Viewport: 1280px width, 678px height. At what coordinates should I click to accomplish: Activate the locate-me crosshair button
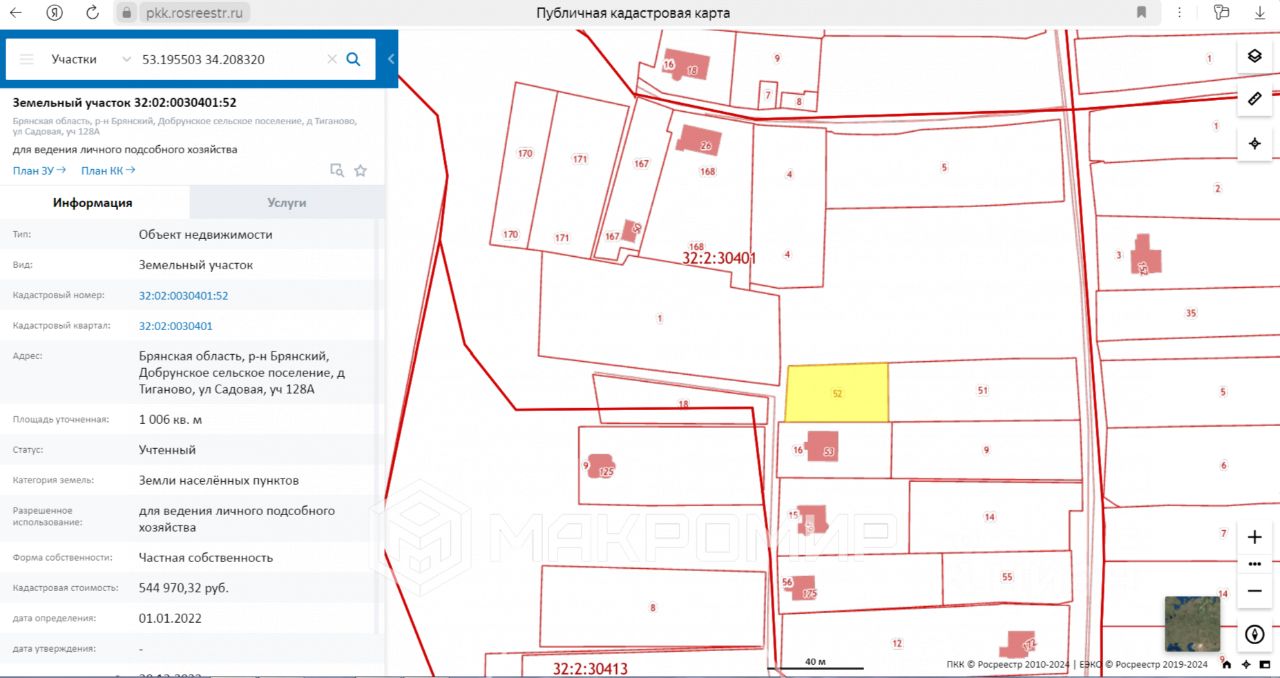click(x=1254, y=143)
